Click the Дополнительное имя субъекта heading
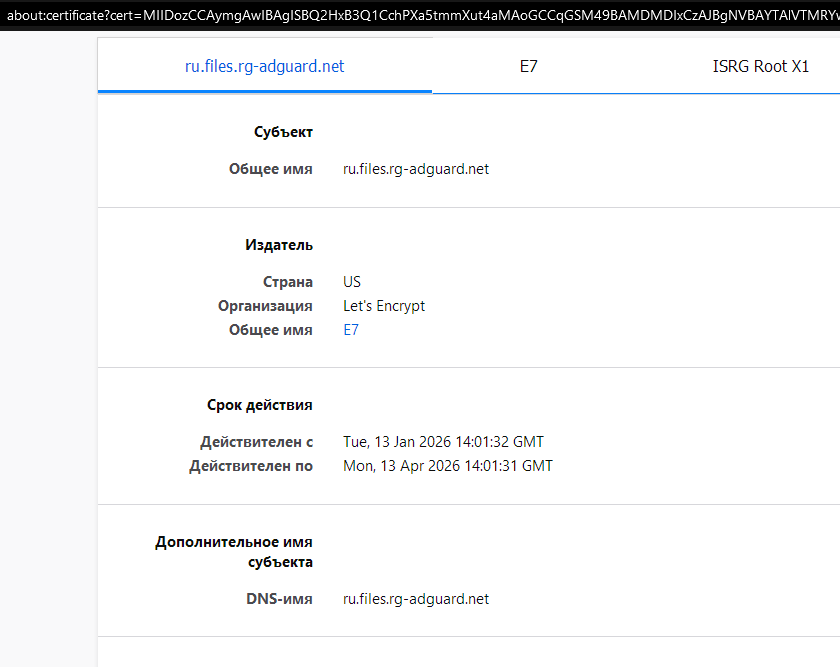 click(234, 552)
